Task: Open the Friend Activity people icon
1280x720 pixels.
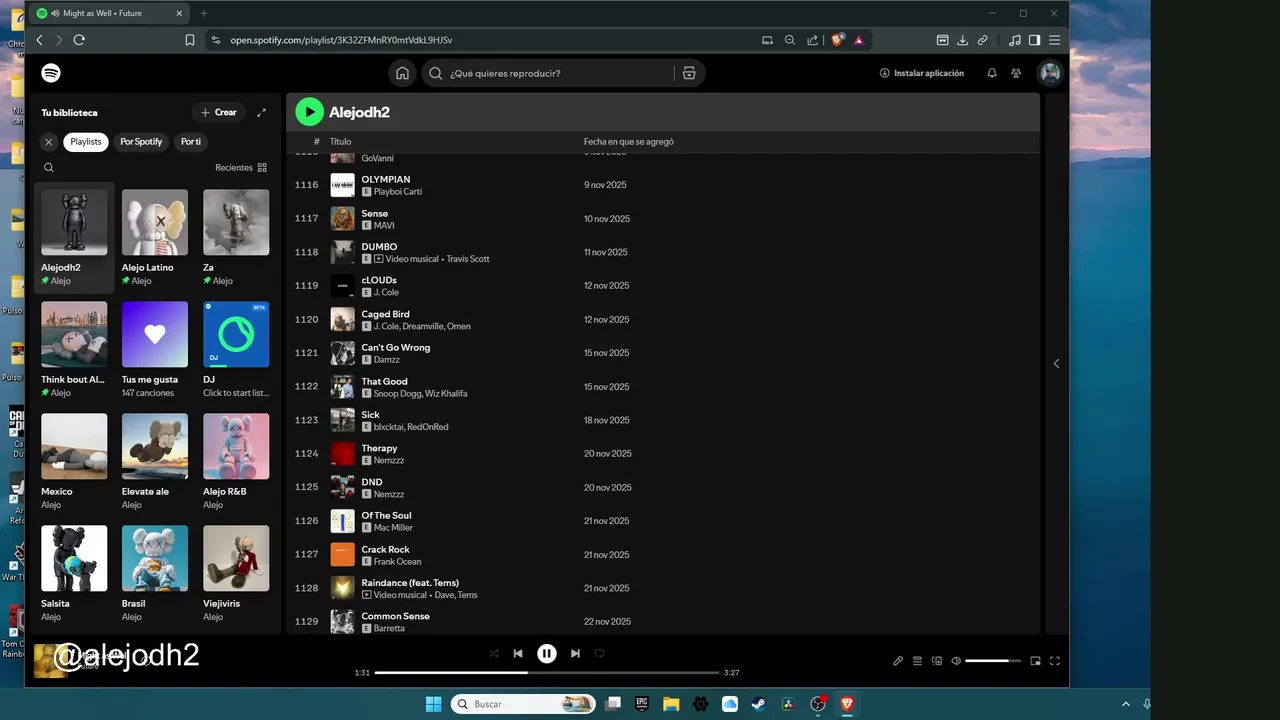Action: (x=1016, y=73)
